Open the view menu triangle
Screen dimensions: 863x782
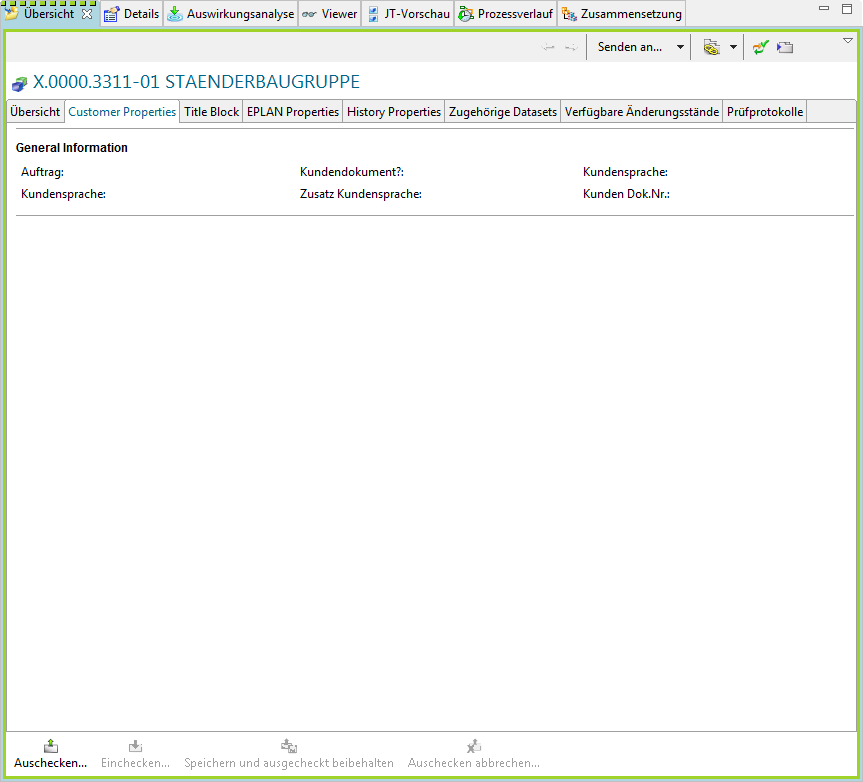coord(848,41)
